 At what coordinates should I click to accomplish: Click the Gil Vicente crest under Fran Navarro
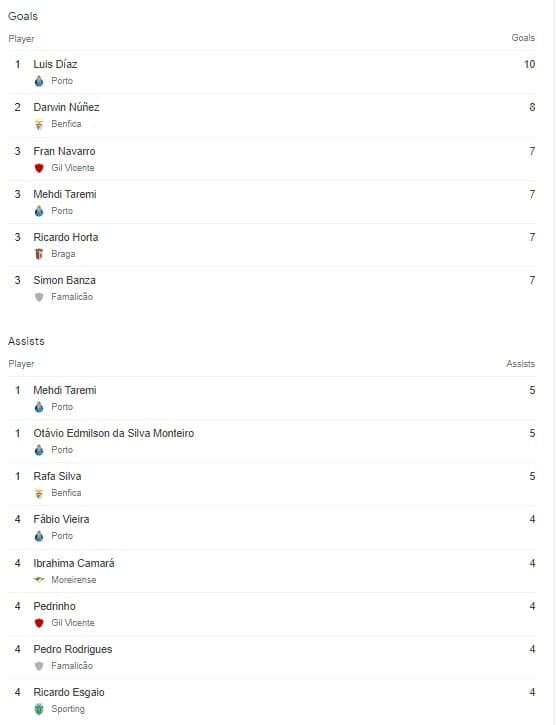[39, 168]
